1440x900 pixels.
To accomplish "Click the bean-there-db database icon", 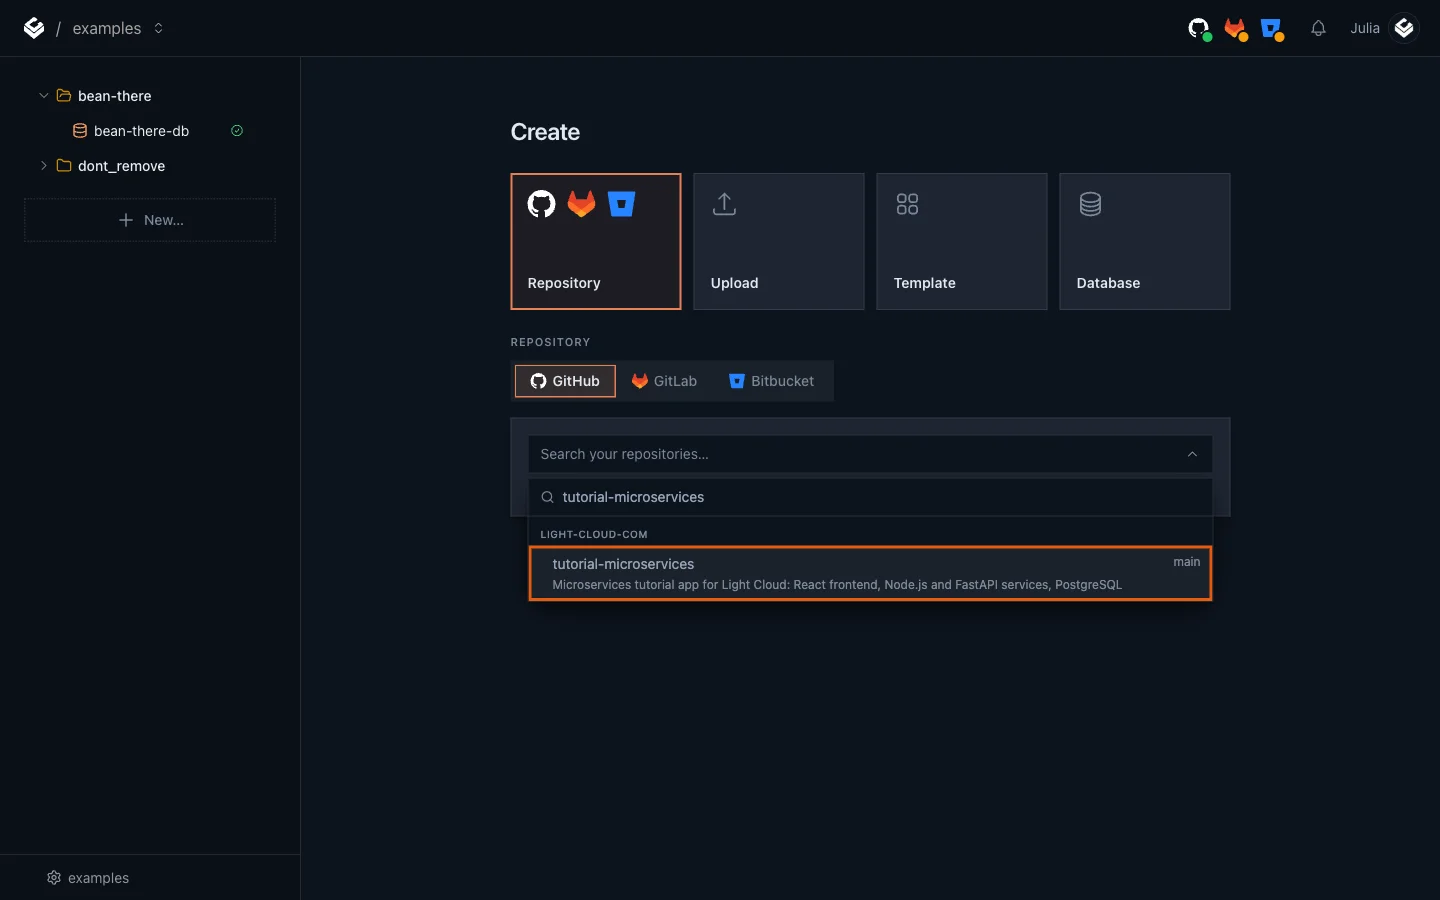I will point(80,131).
